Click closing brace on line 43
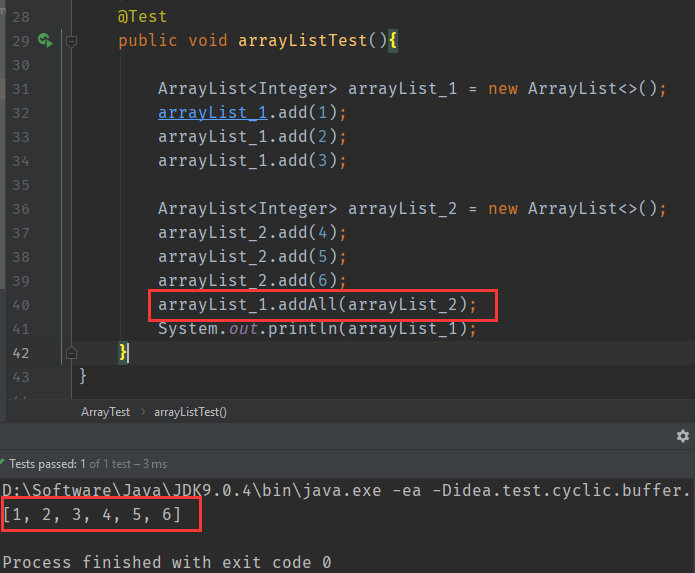Viewport: 695px width, 573px height. tap(82, 376)
